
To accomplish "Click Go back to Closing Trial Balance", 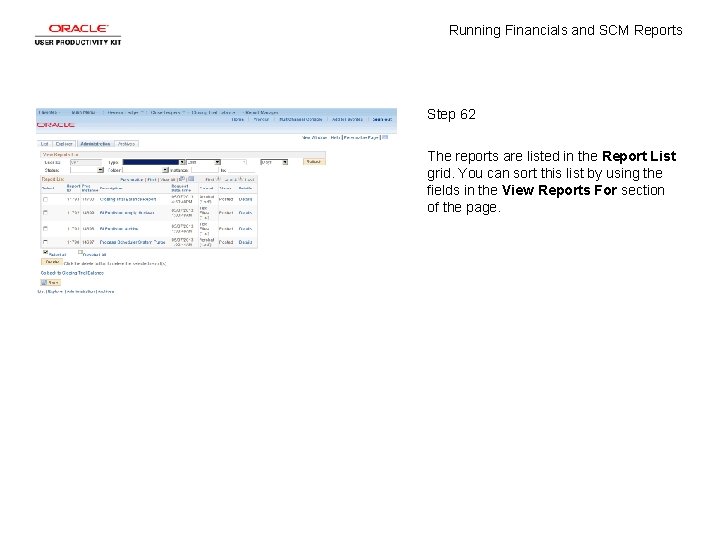I will [x=72, y=273].
